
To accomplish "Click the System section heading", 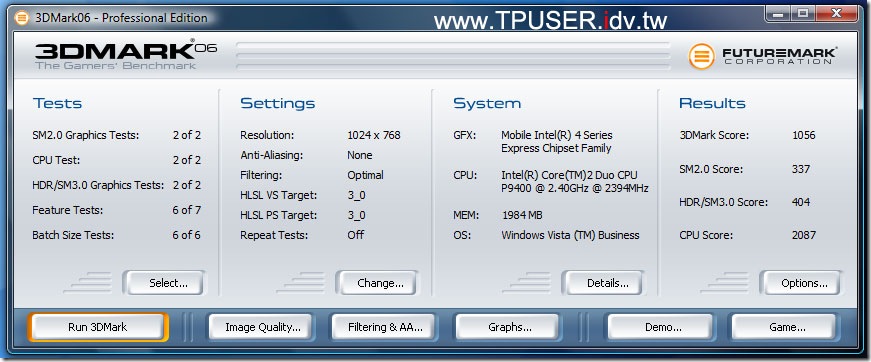I will coord(487,103).
